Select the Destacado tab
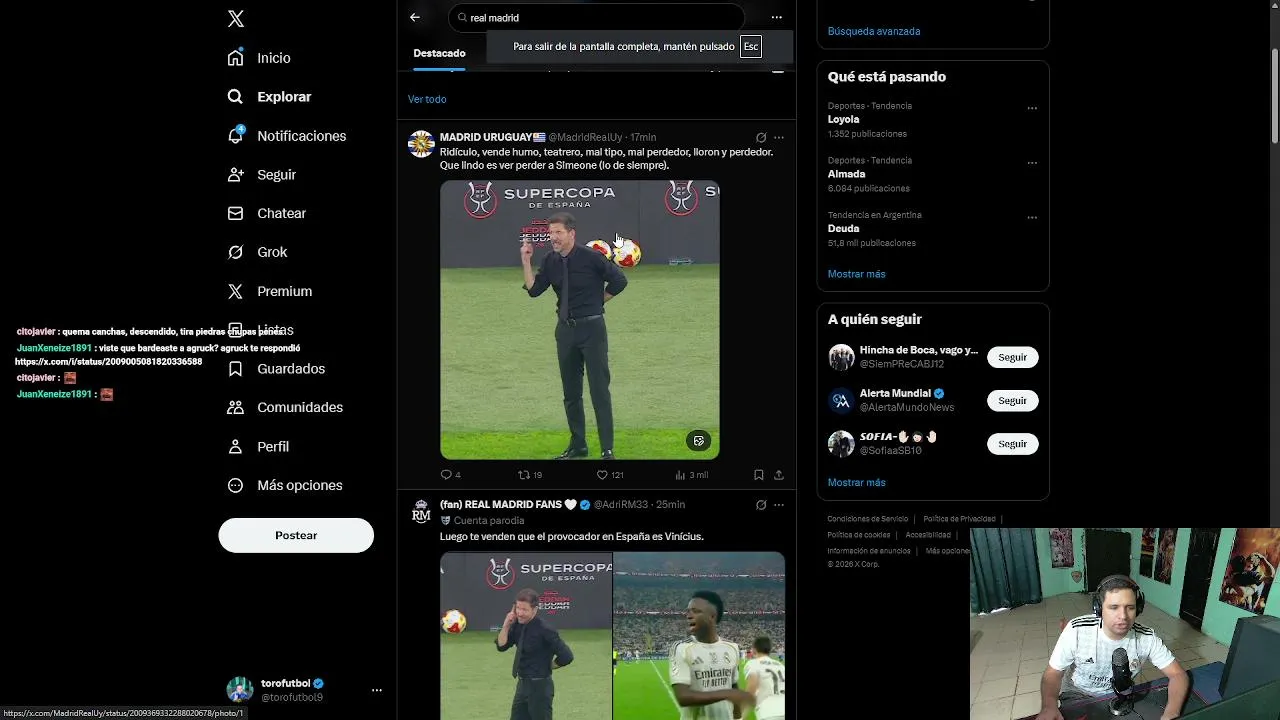The image size is (1280, 720). [x=439, y=53]
